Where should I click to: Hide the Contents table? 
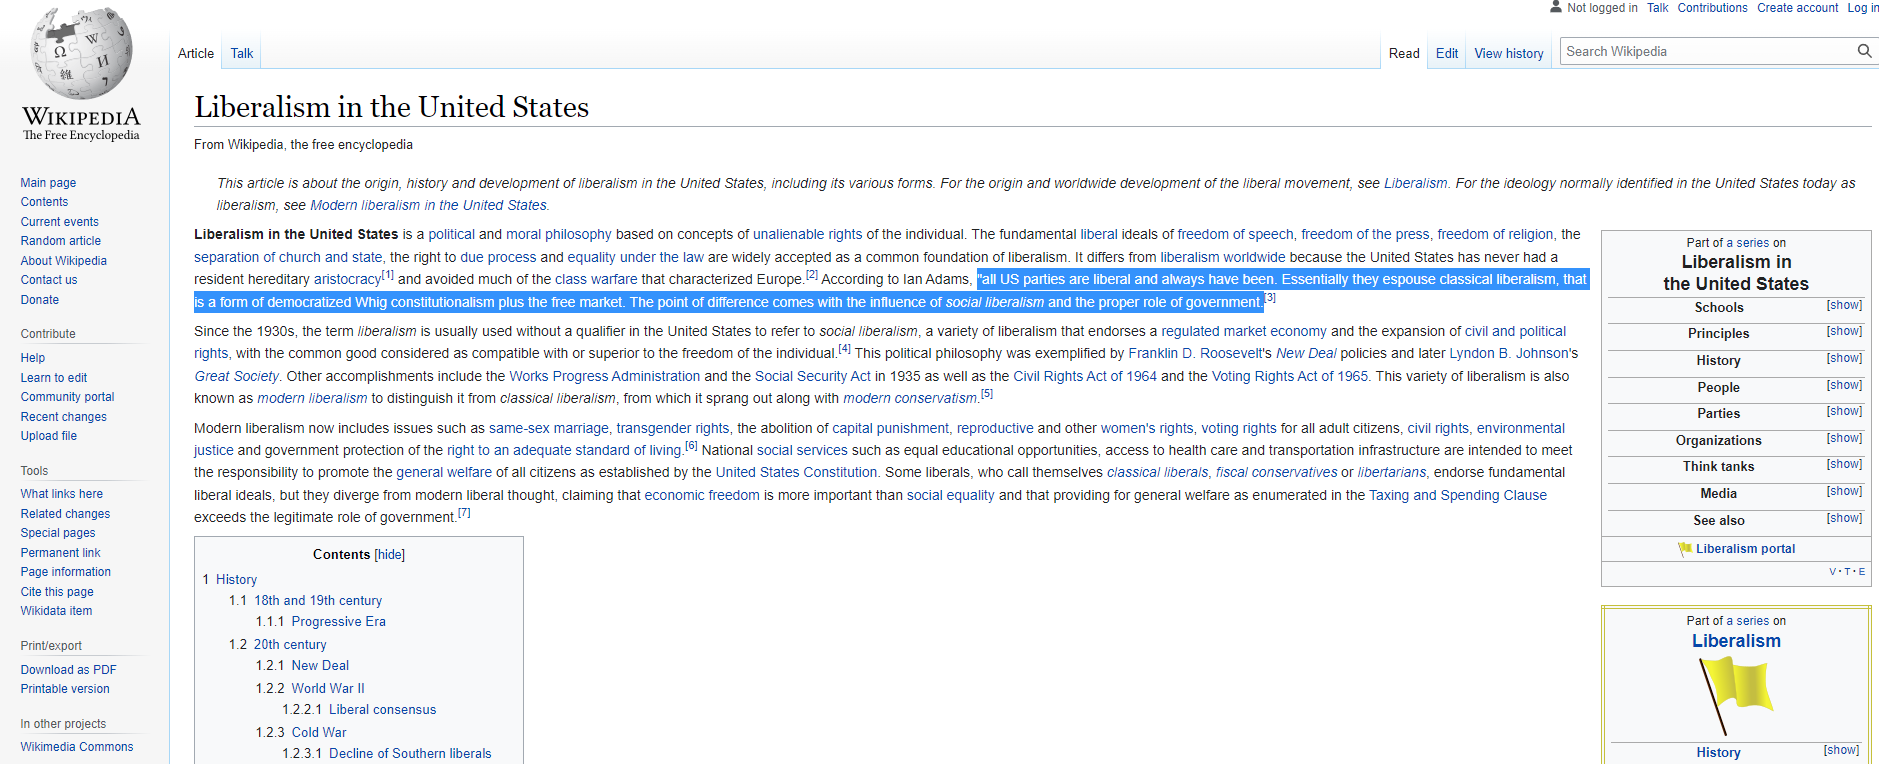[390, 555]
